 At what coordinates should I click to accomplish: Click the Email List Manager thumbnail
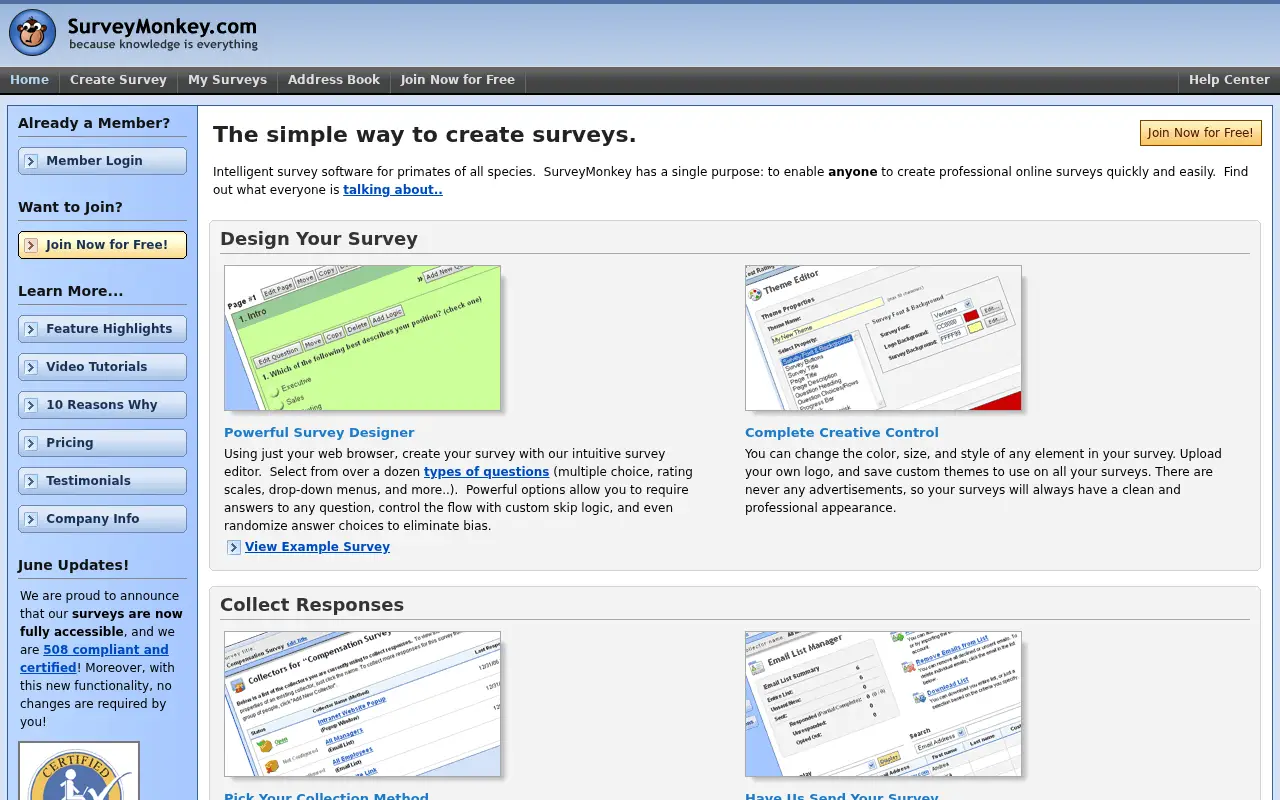883,704
